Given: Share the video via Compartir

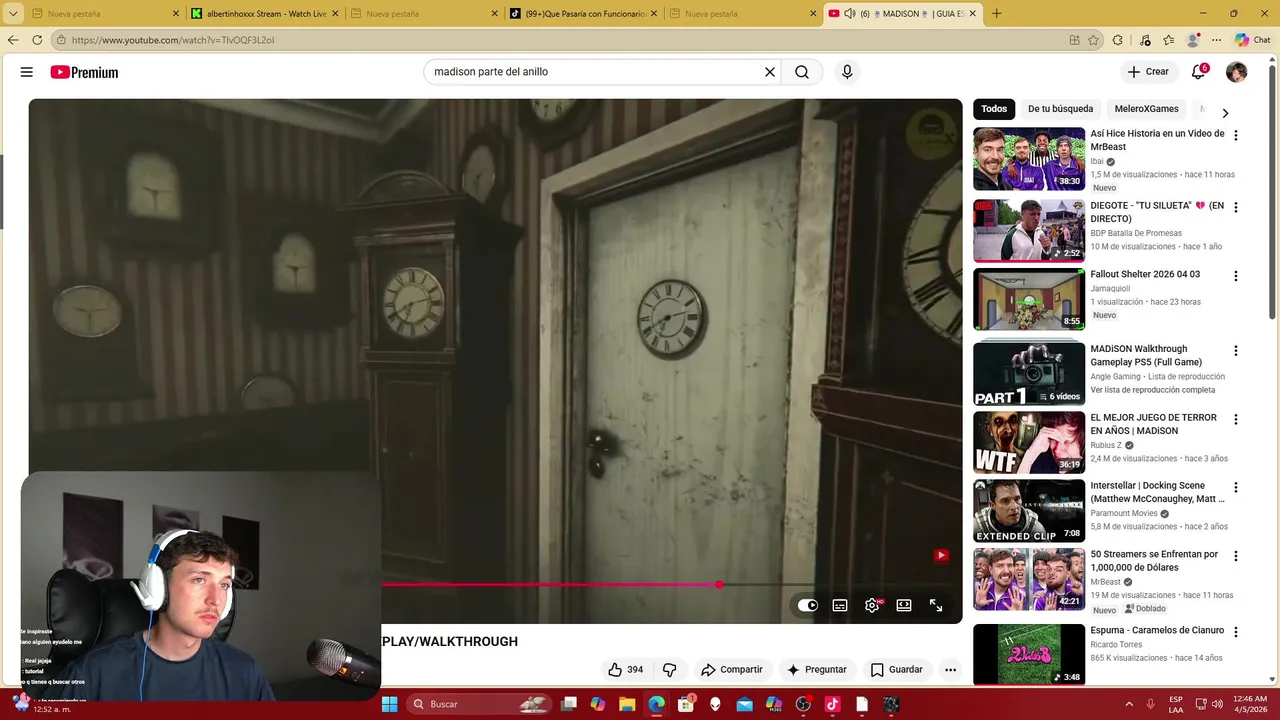Looking at the screenshot, I should click(x=732, y=670).
